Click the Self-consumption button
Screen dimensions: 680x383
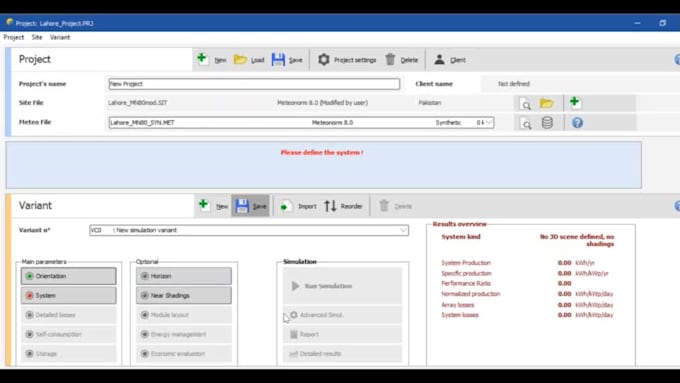coord(69,334)
